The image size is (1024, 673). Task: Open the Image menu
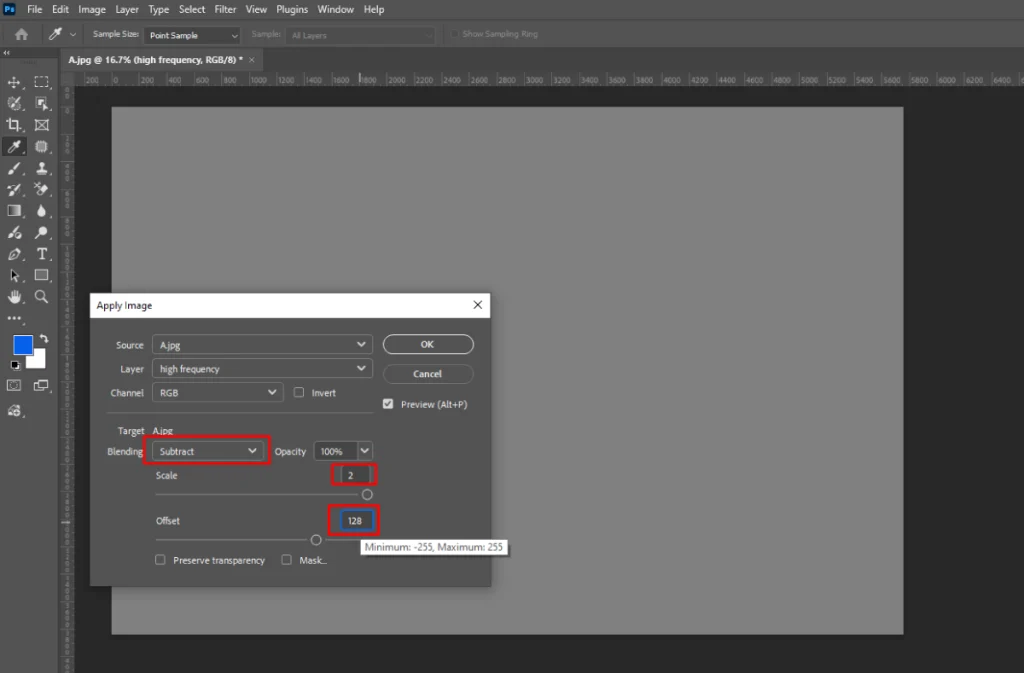point(92,9)
